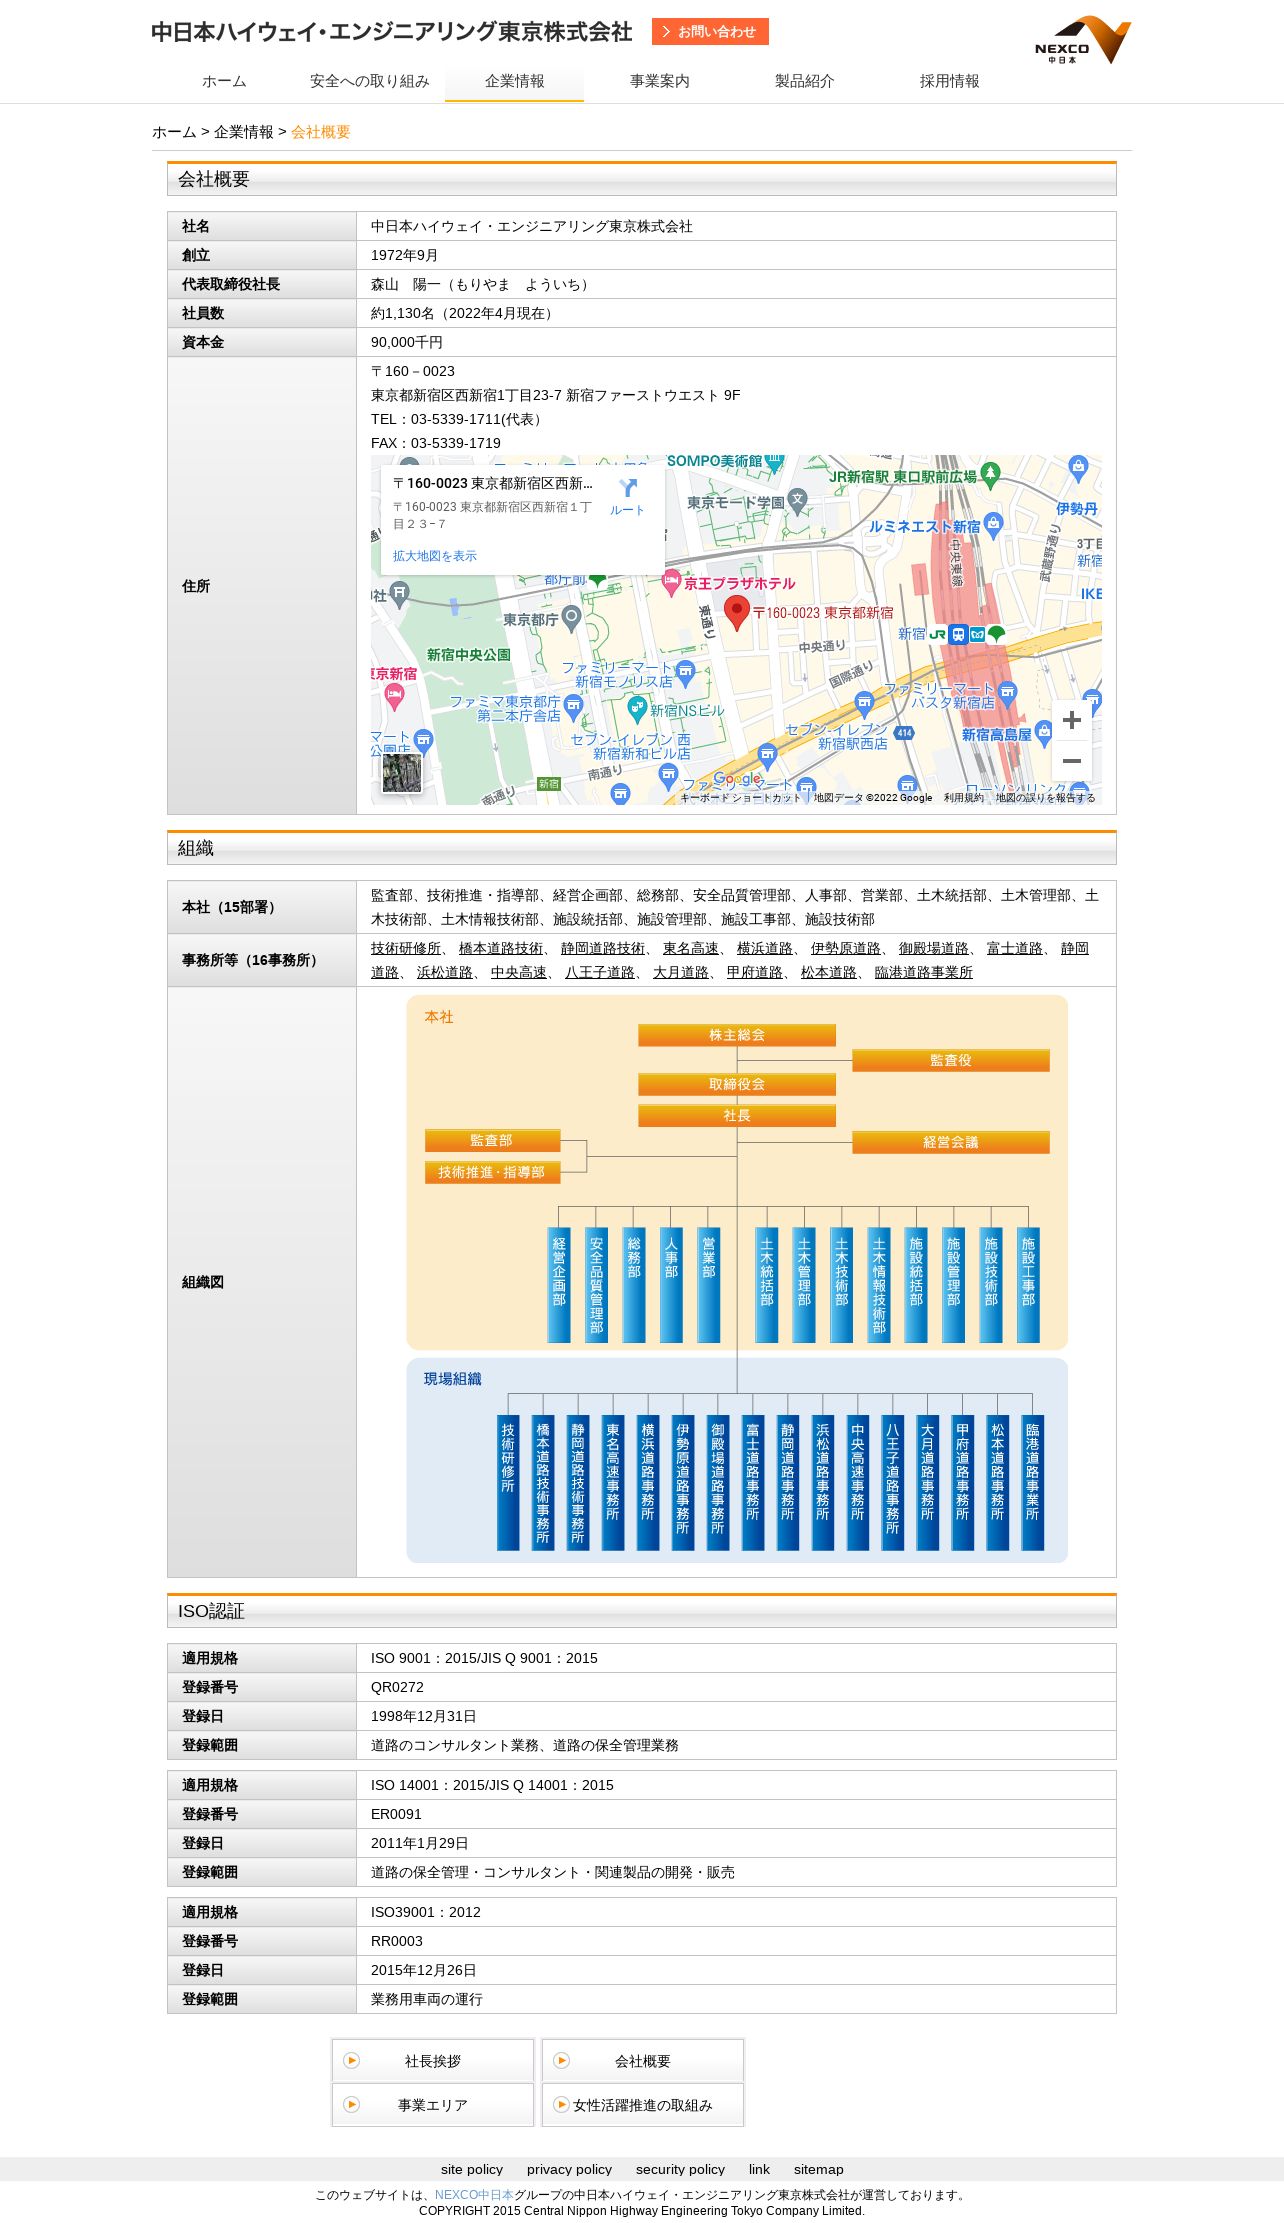Open the 浜松道路 office link
The width and height of the screenshot is (1284, 2223).
(x=445, y=972)
